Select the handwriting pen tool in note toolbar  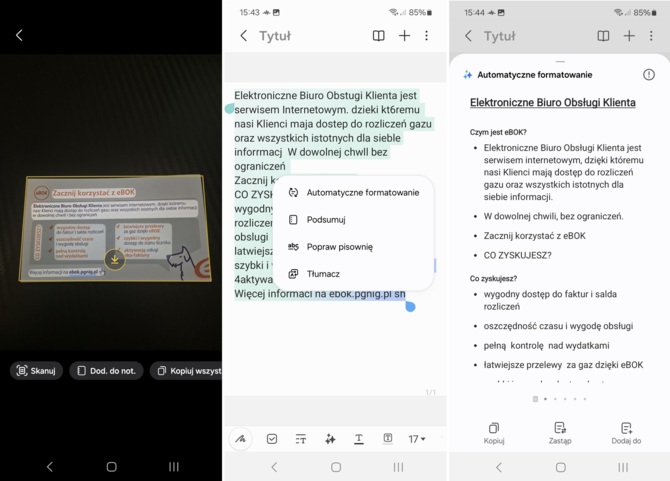tap(241, 439)
